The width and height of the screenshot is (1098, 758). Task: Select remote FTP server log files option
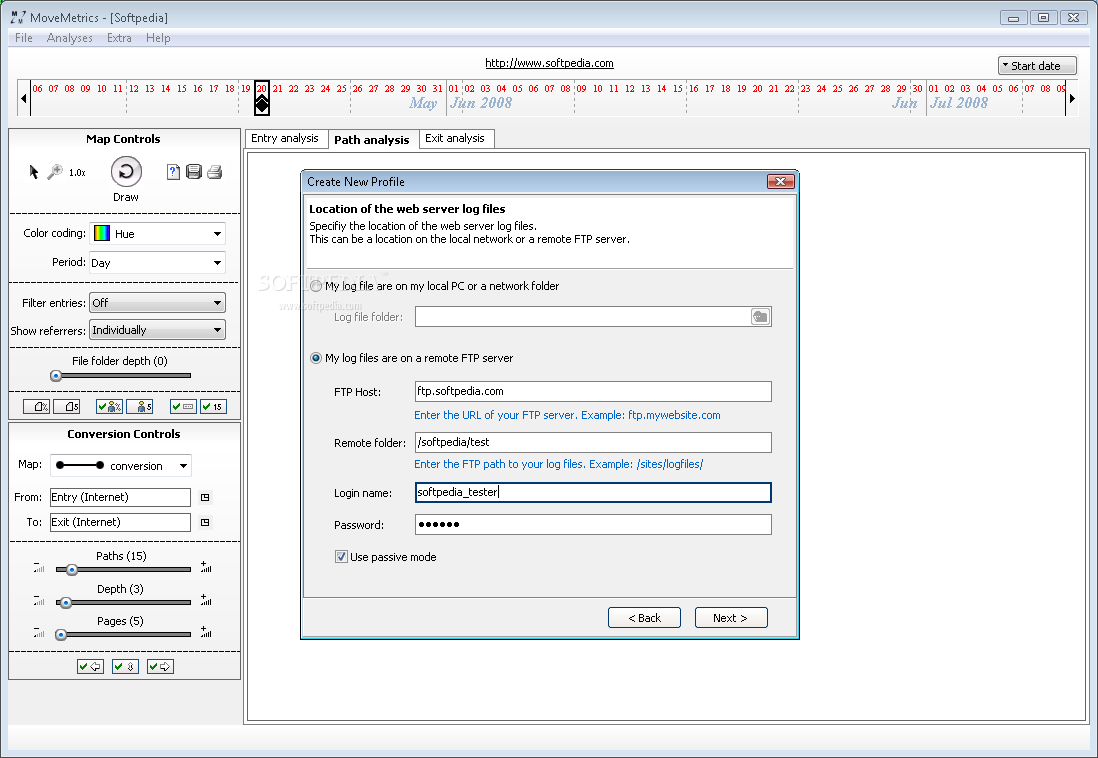[x=316, y=359]
